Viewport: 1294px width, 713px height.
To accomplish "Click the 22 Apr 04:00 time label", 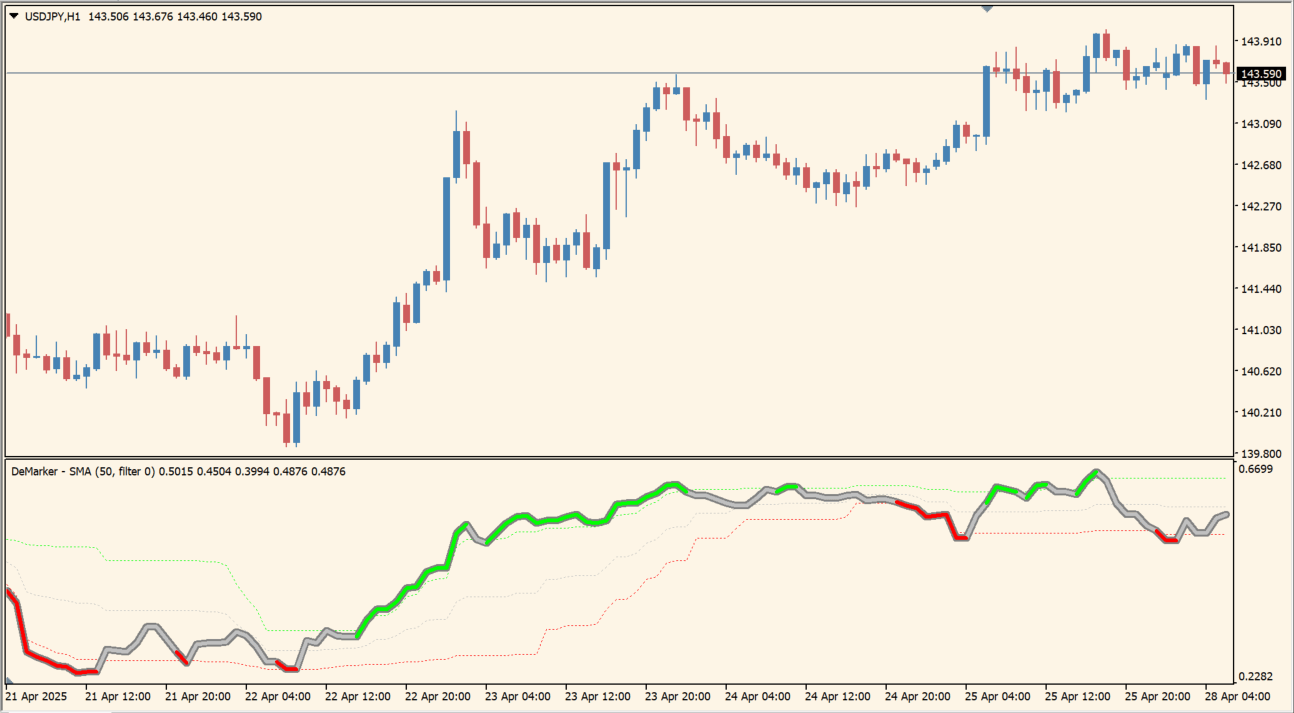I will [278, 695].
